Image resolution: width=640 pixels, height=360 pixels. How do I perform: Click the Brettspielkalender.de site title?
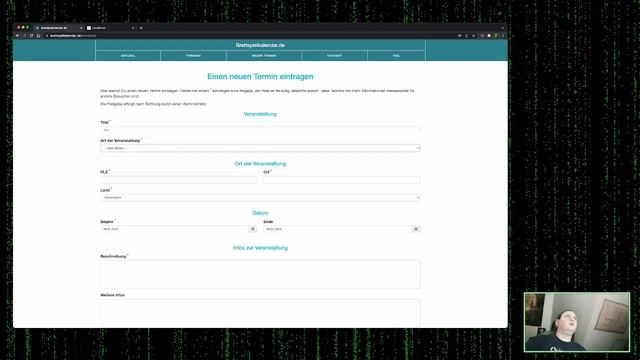pyautogui.click(x=260, y=45)
